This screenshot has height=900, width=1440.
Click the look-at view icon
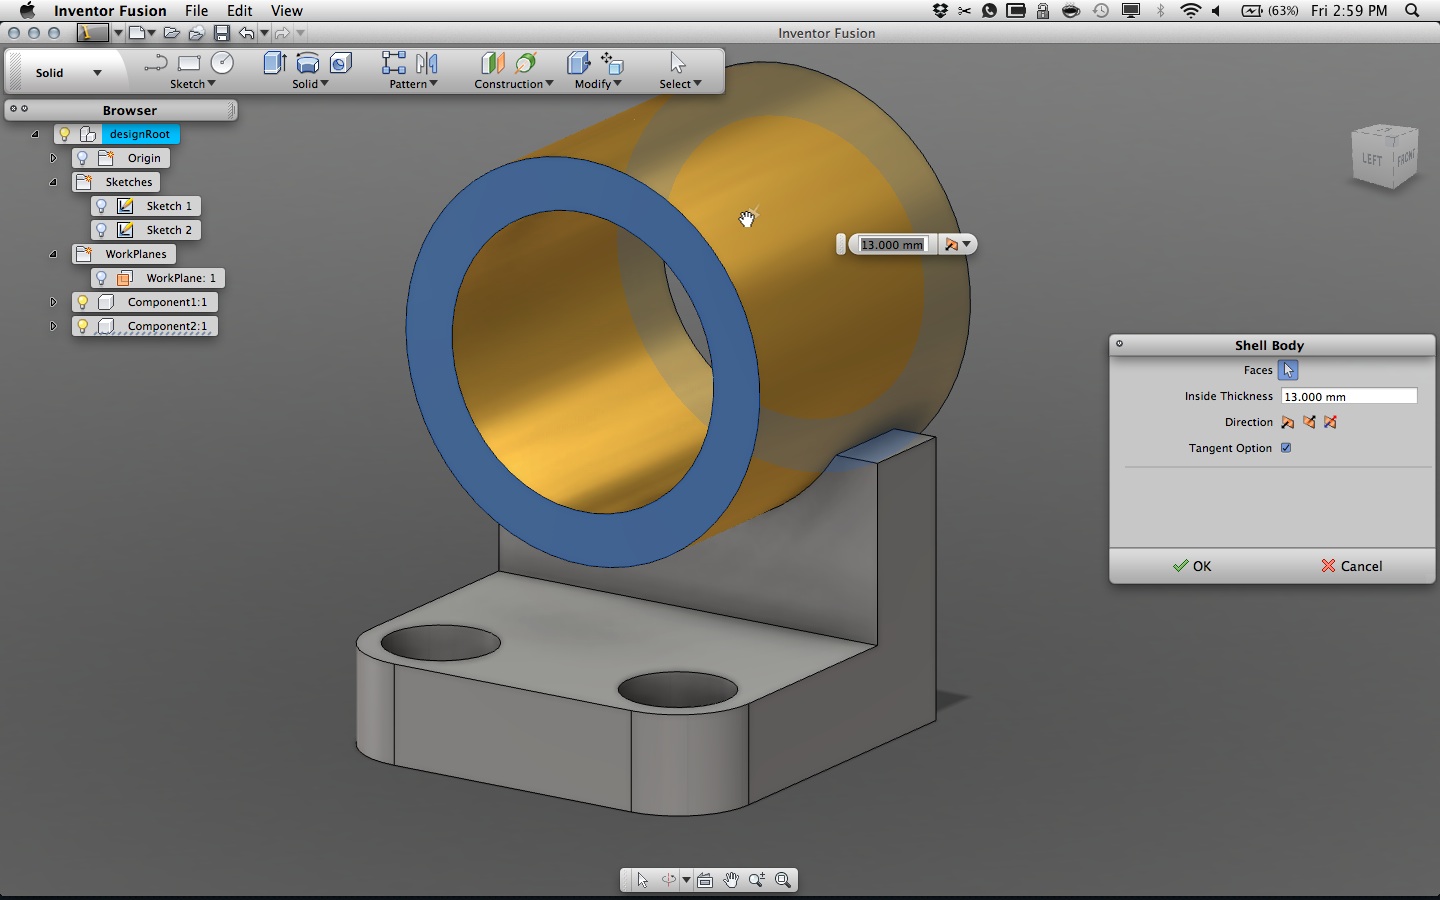coord(705,880)
